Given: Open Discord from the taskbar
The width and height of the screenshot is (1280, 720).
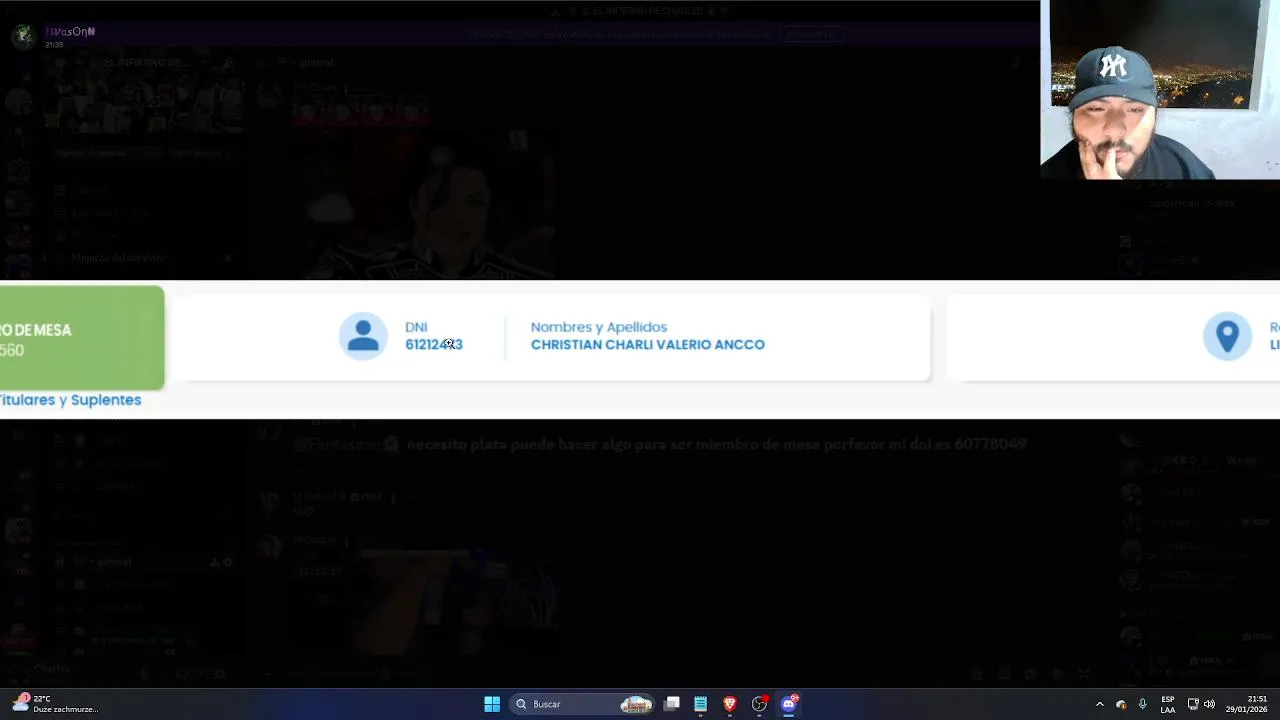Looking at the screenshot, I should click(x=789, y=704).
